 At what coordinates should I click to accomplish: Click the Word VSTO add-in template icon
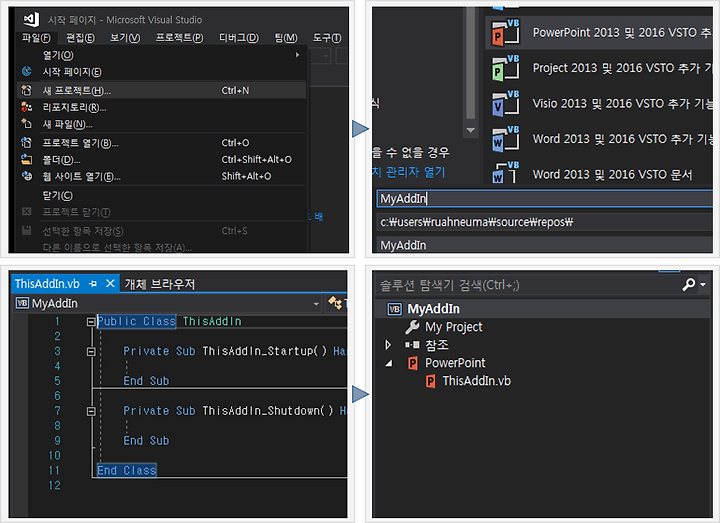point(505,139)
